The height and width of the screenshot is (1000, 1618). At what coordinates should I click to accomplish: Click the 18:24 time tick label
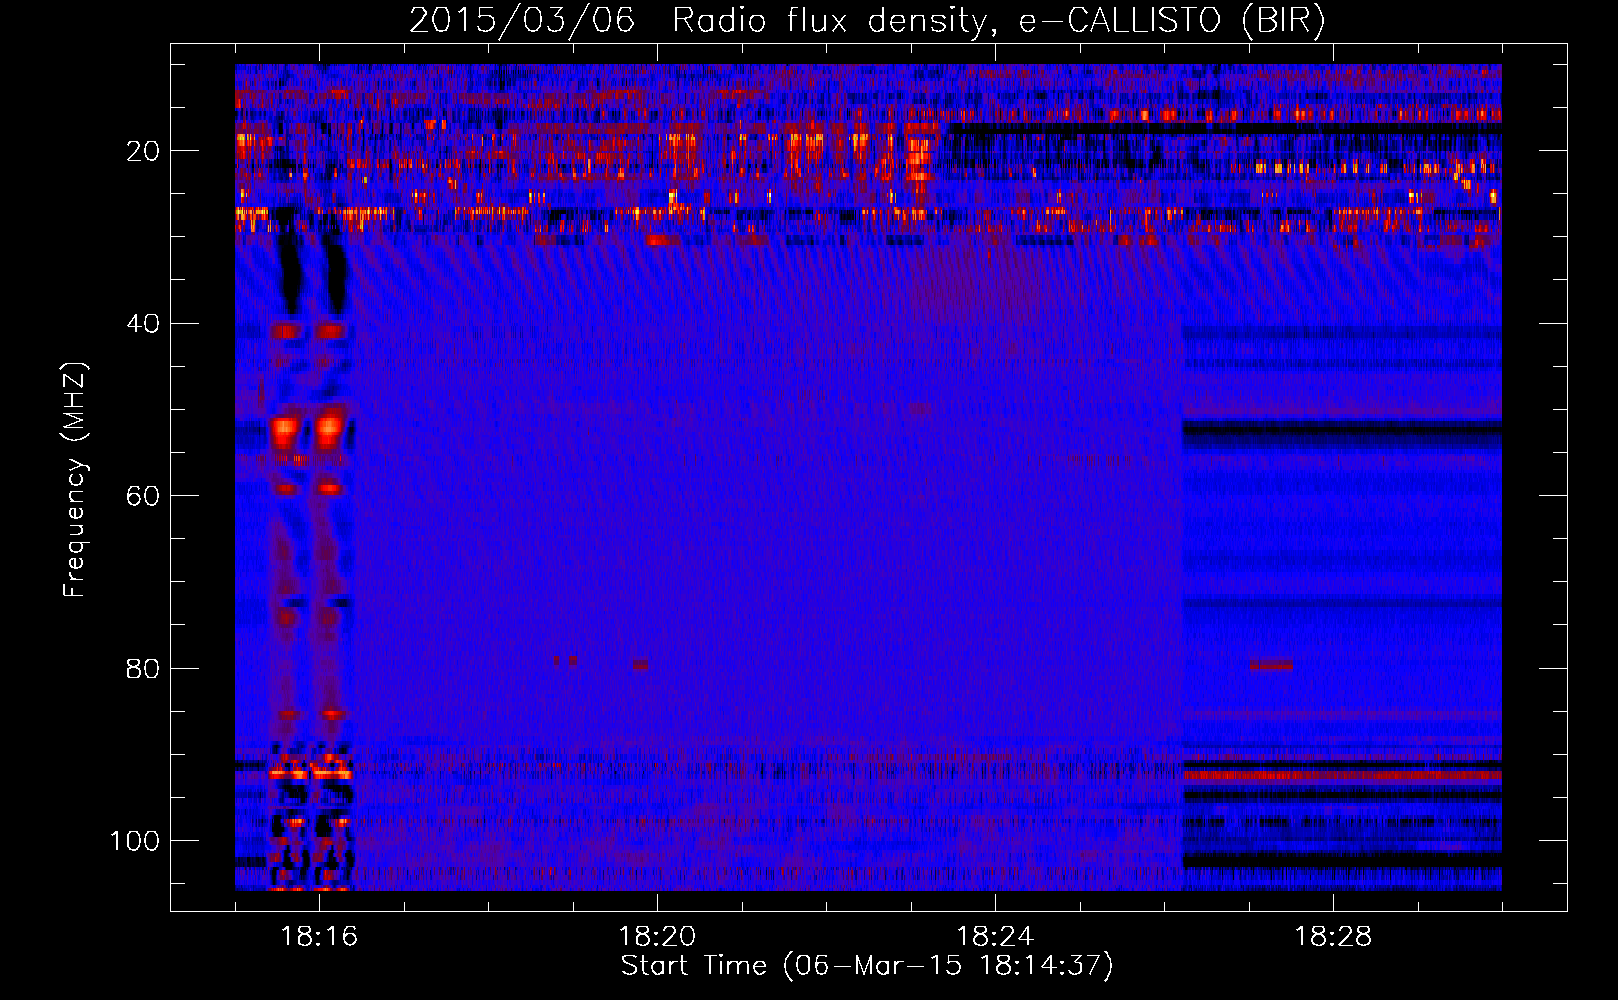click(x=995, y=937)
